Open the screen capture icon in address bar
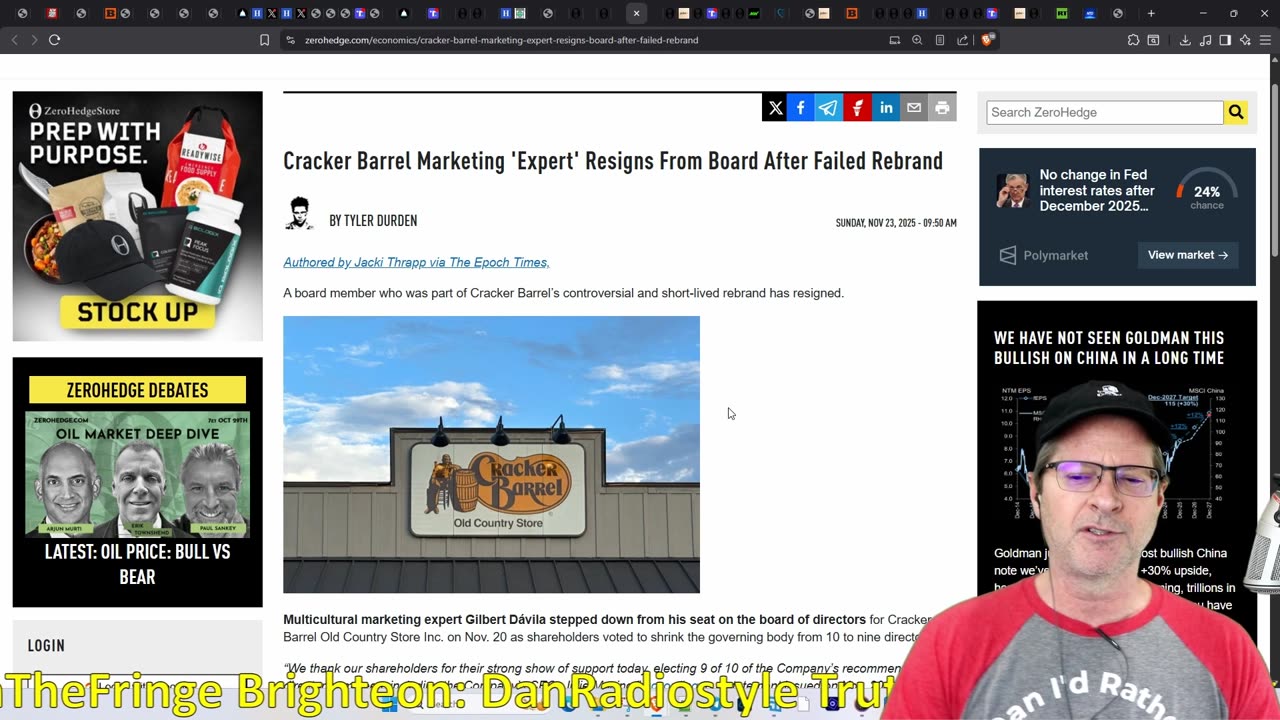This screenshot has width=1280, height=720. [x=894, y=40]
